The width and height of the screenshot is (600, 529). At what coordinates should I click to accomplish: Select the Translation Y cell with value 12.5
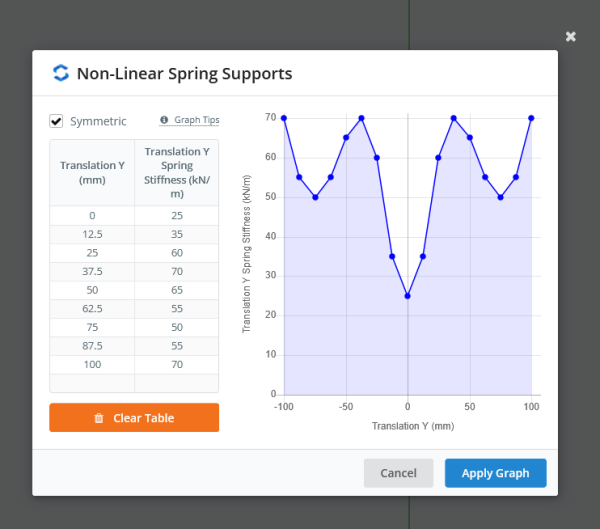point(92,235)
